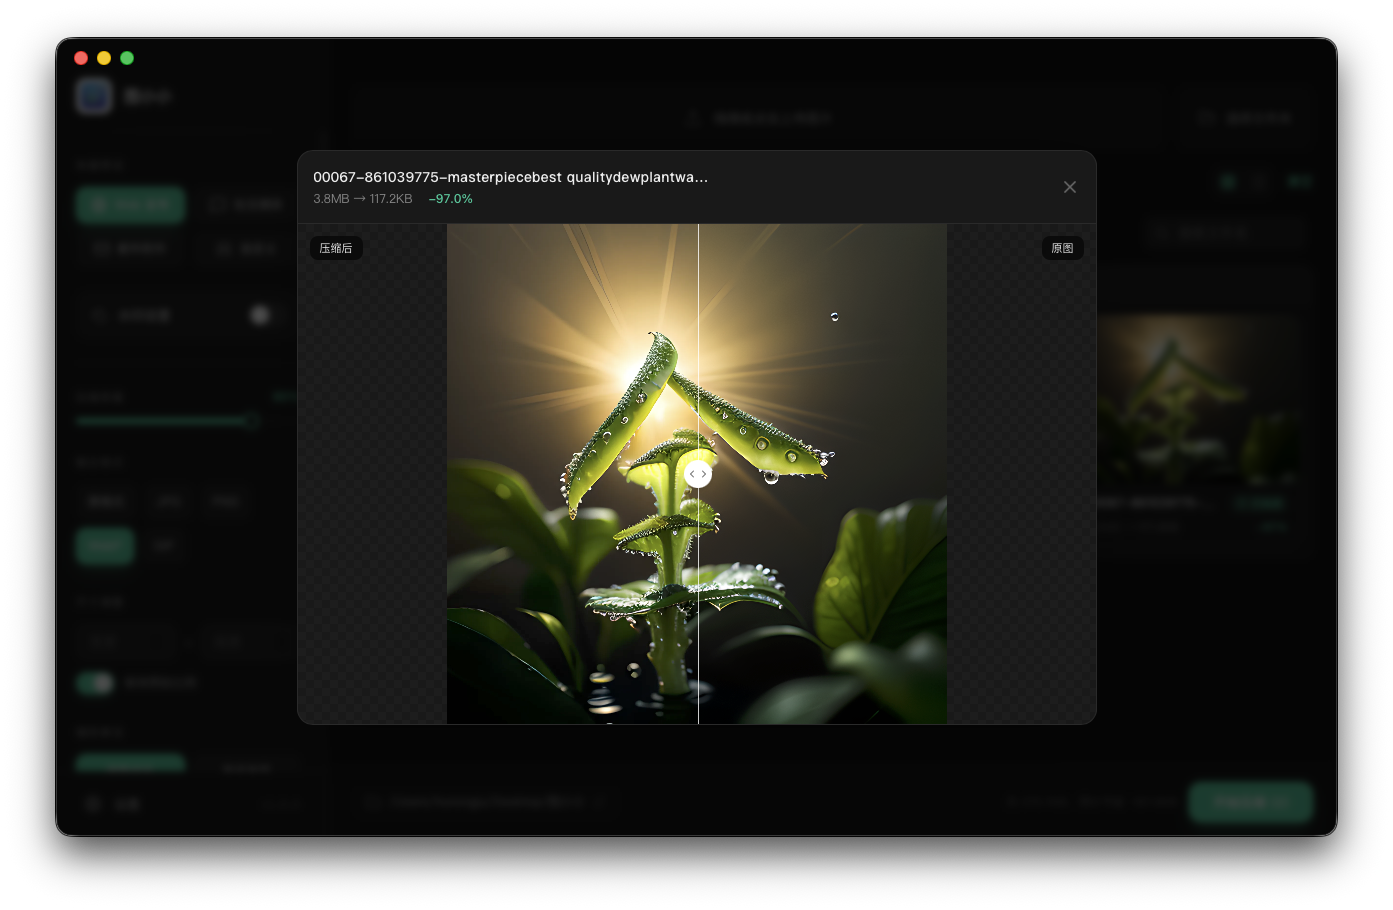This screenshot has width=1393, height=910.
Task: Click the 压缩后 label on the preview
Action: [x=336, y=248]
